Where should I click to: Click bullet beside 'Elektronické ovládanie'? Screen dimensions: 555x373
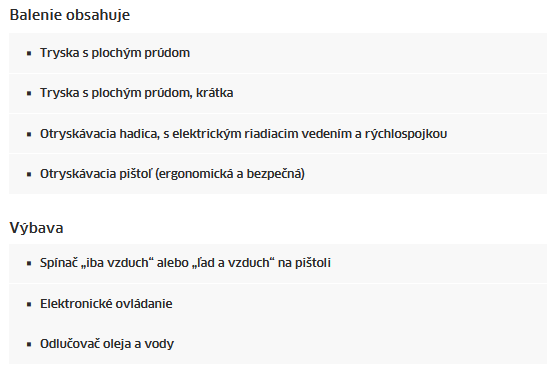tap(29, 304)
